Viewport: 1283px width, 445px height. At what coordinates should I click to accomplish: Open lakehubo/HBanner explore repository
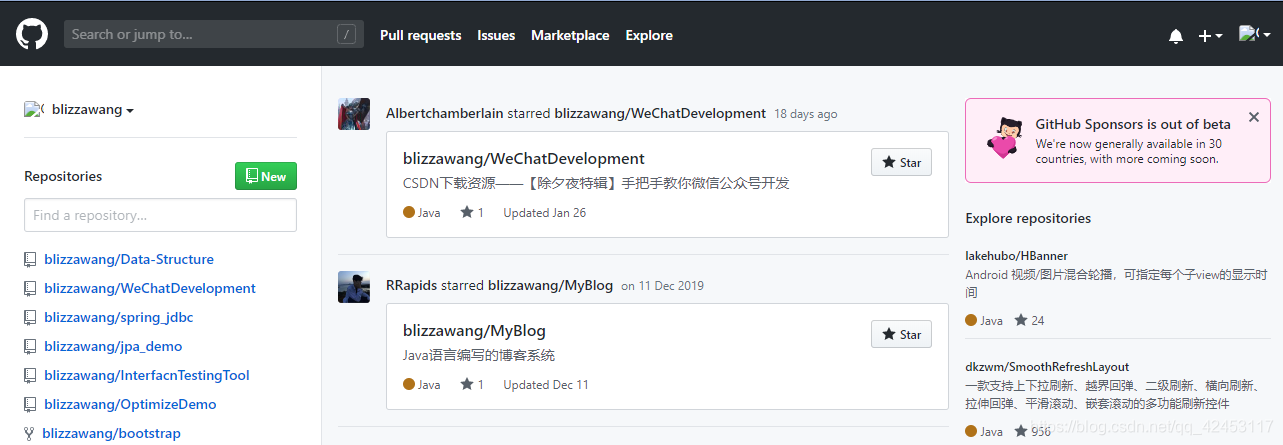tap(1016, 255)
